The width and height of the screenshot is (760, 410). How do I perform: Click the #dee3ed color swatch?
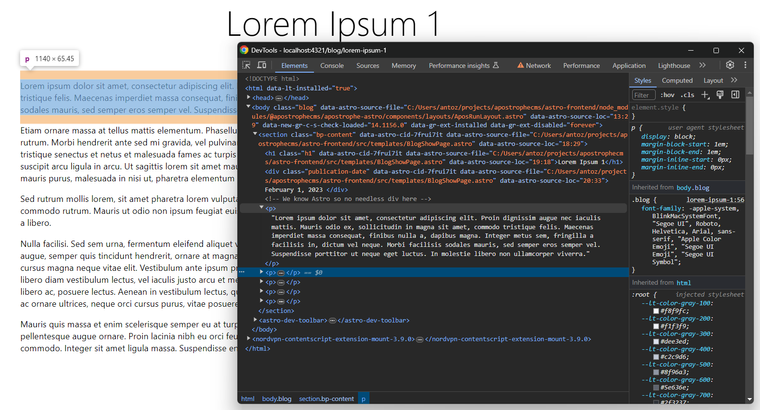click(x=656, y=342)
